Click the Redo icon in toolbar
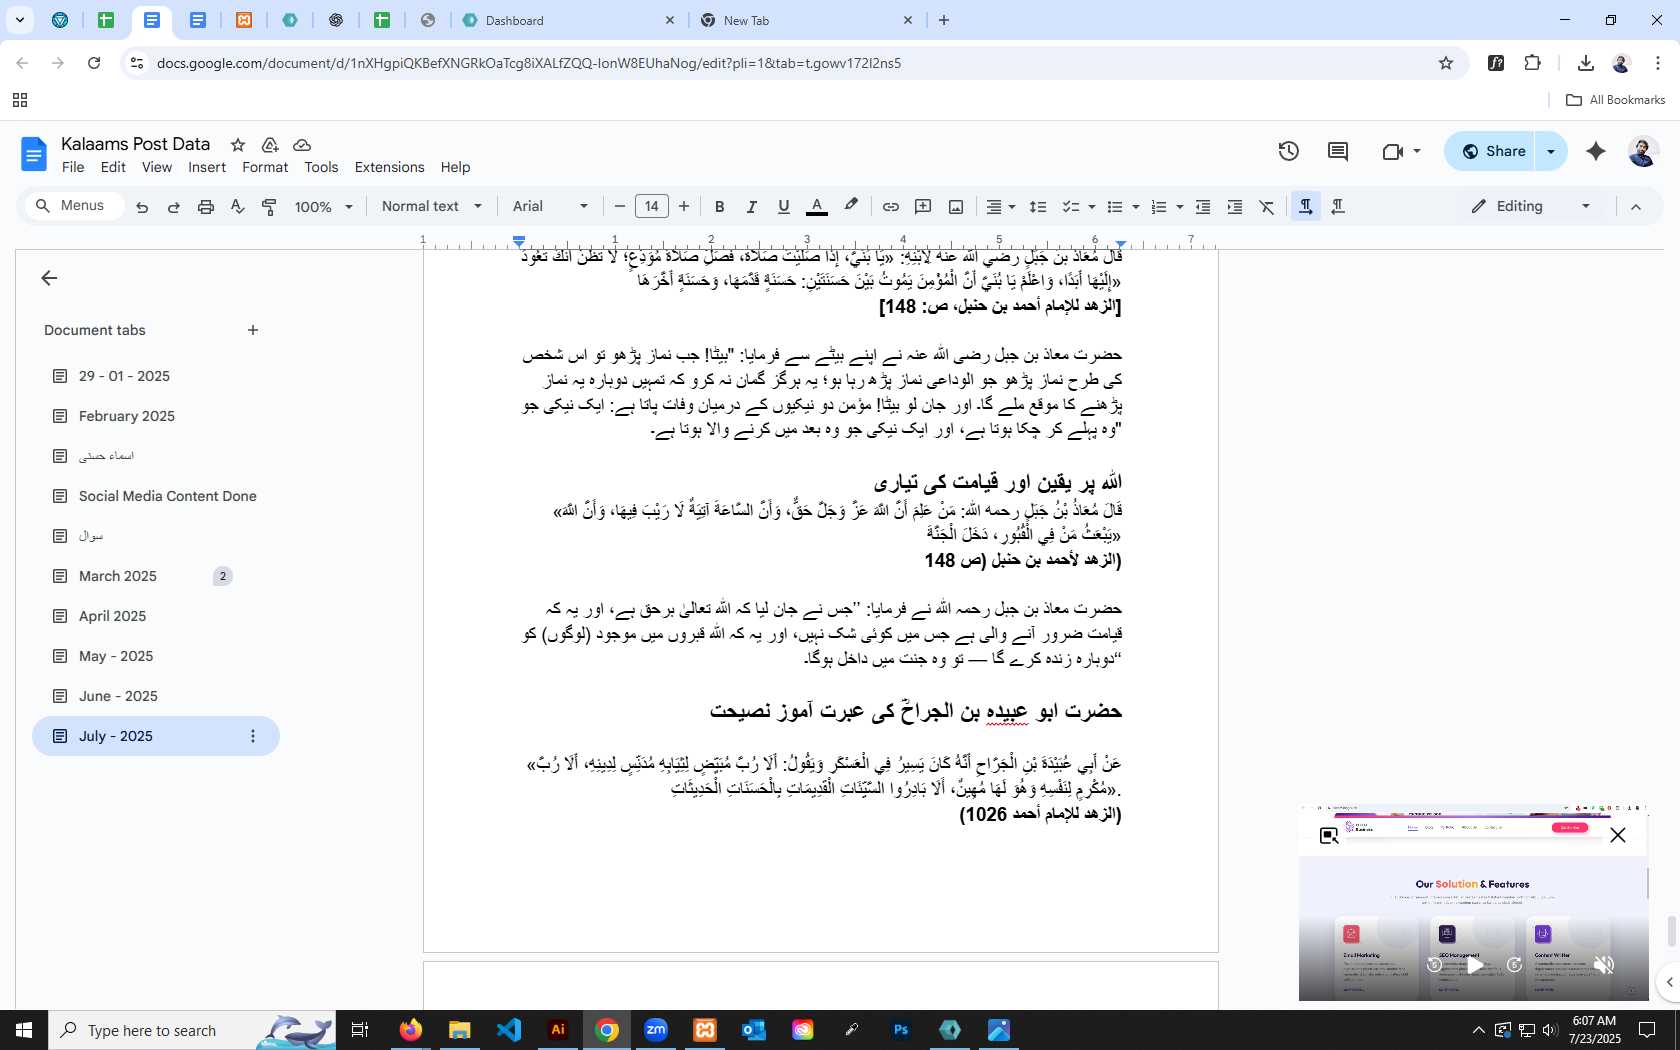The image size is (1680, 1050). tap(174, 207)
